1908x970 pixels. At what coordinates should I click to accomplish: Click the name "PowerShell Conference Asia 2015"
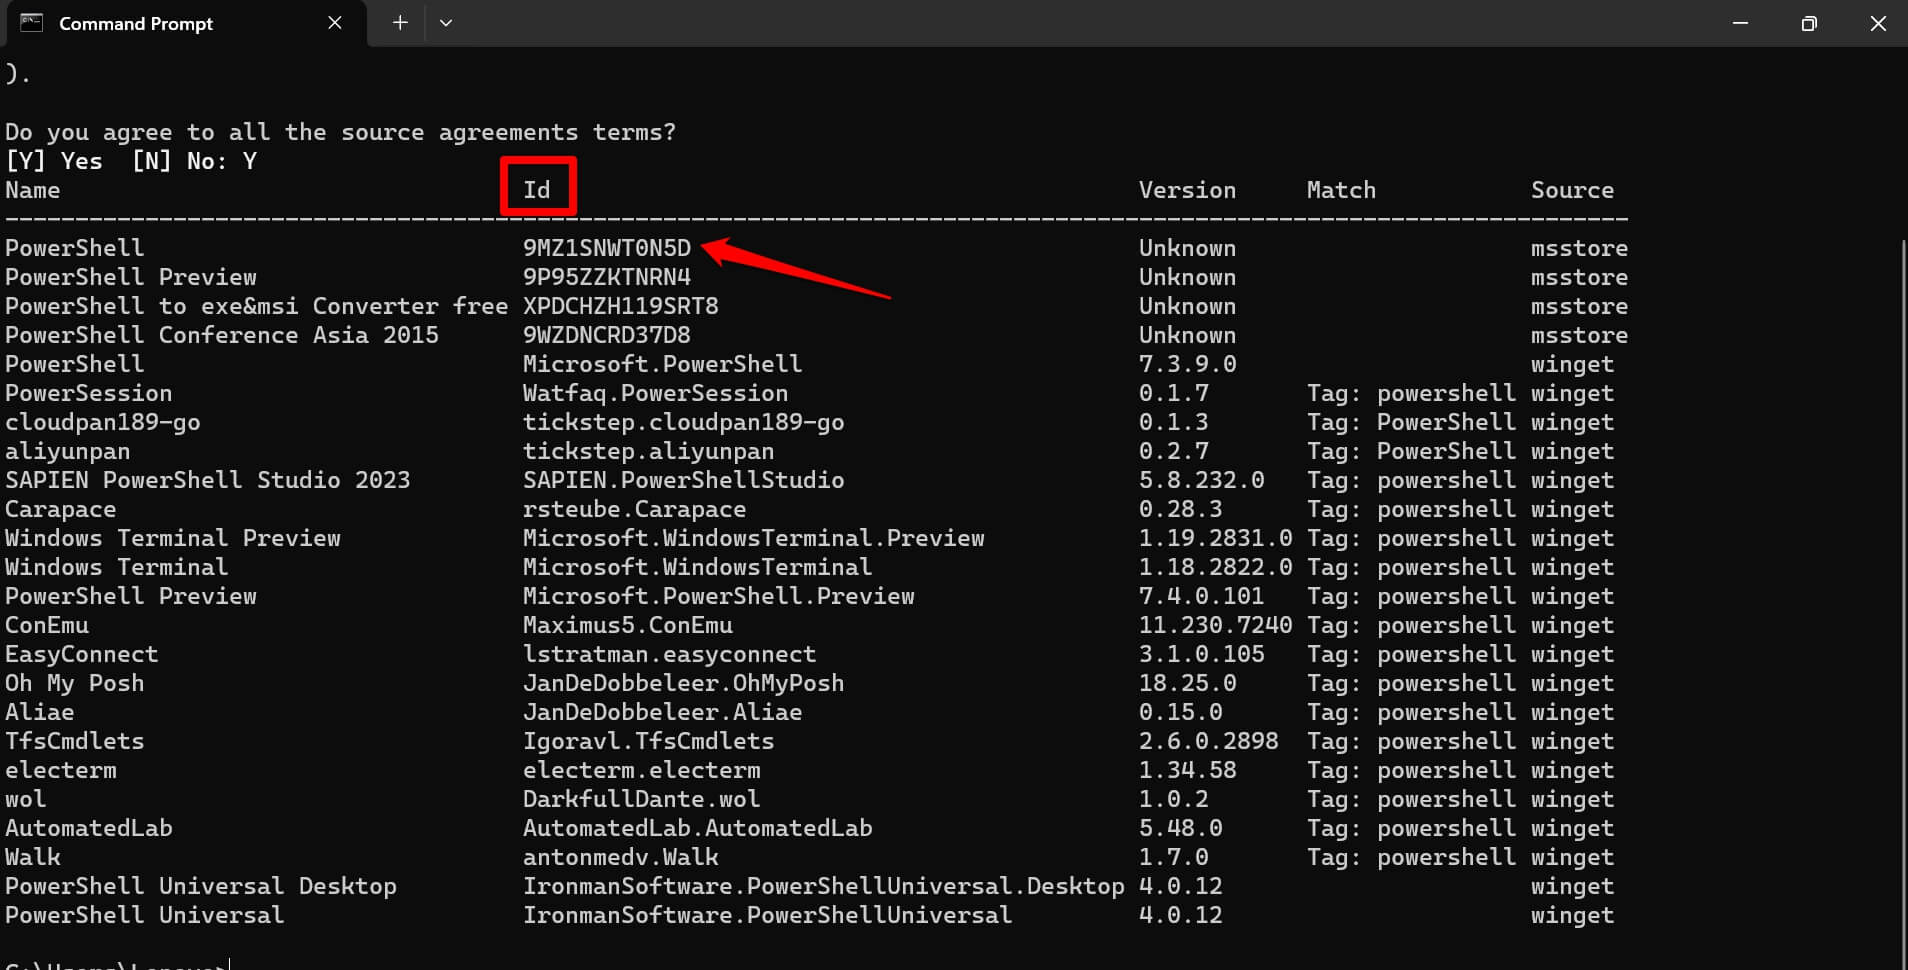click(x=222, y=335)
